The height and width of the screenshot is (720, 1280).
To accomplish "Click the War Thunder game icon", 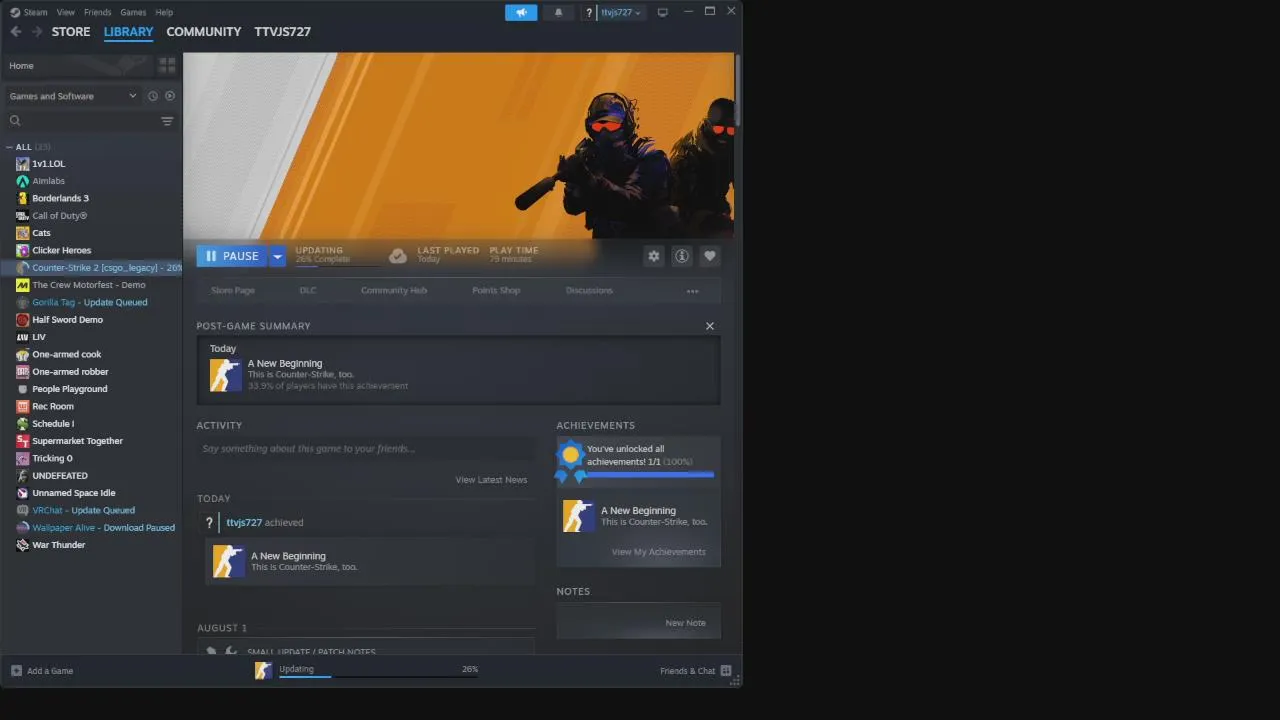I will [x=22, y=545].
